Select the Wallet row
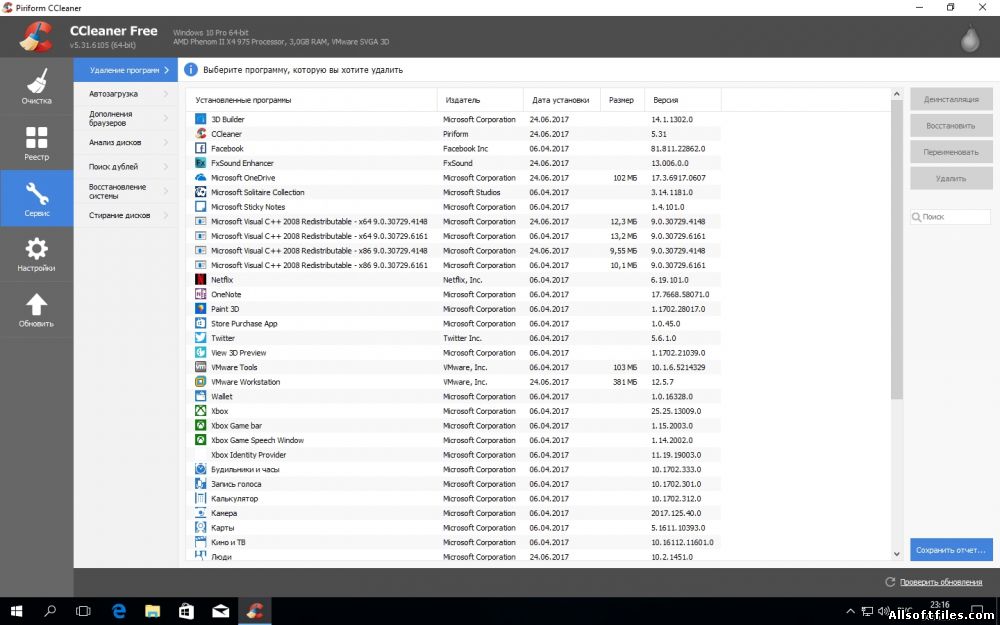Image resolution: width=1000 pixels, height=625 pixels. (x=453, y=397)
